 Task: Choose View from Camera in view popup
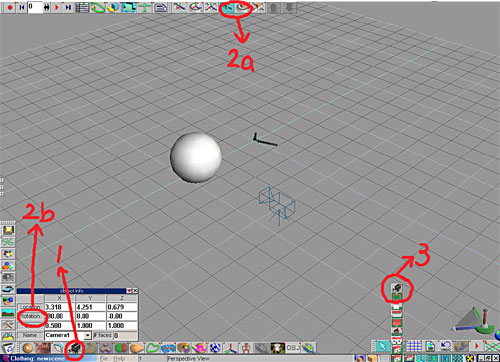(397, 288)
